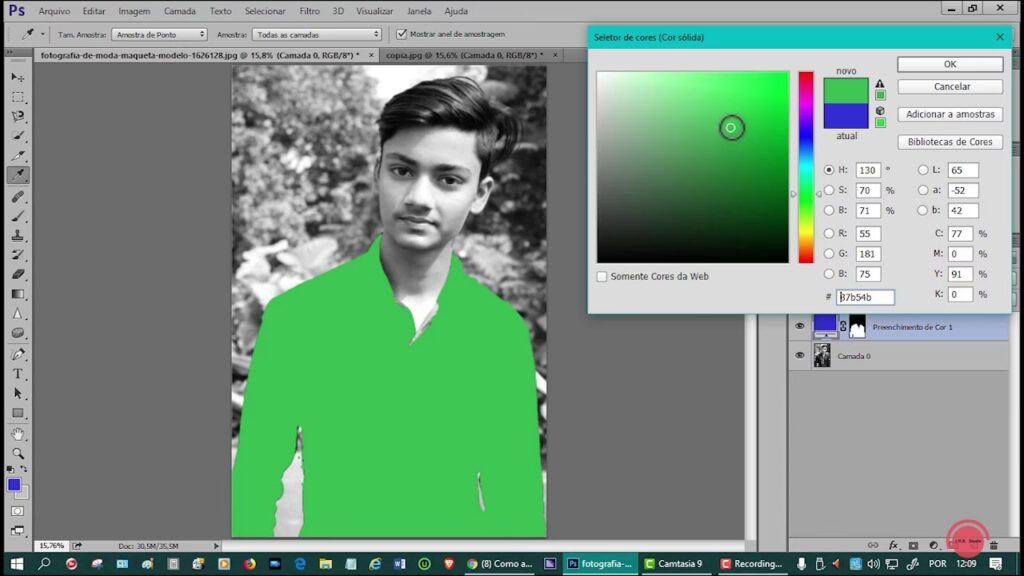Screen dimensions: 1024x576
Task: Hide the Preenchimento de Cor 1 layer
Action: 799,326
